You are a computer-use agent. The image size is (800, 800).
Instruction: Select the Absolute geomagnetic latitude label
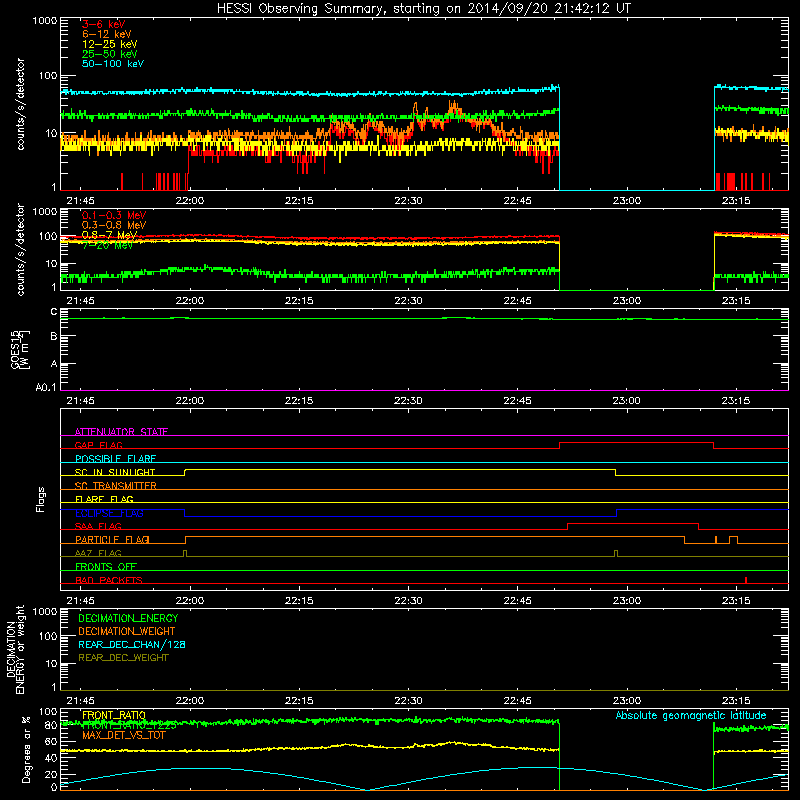(x=691, y=715)
